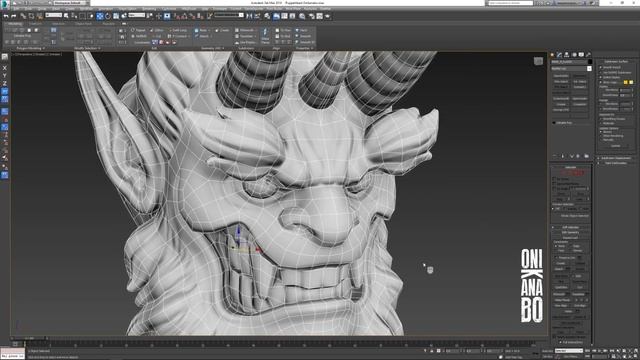
Task: Enable separate by Materials
Action: [600, 123]
